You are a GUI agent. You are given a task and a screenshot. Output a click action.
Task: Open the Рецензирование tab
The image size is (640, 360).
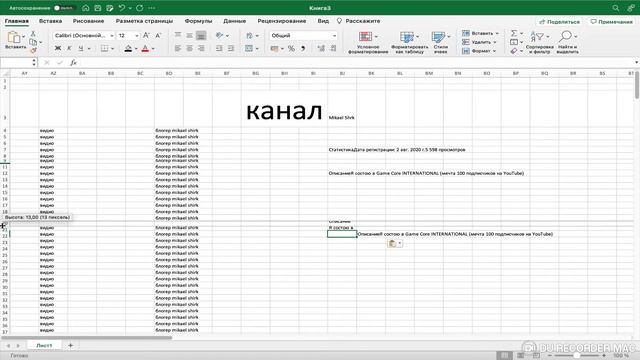pos(282,21)
